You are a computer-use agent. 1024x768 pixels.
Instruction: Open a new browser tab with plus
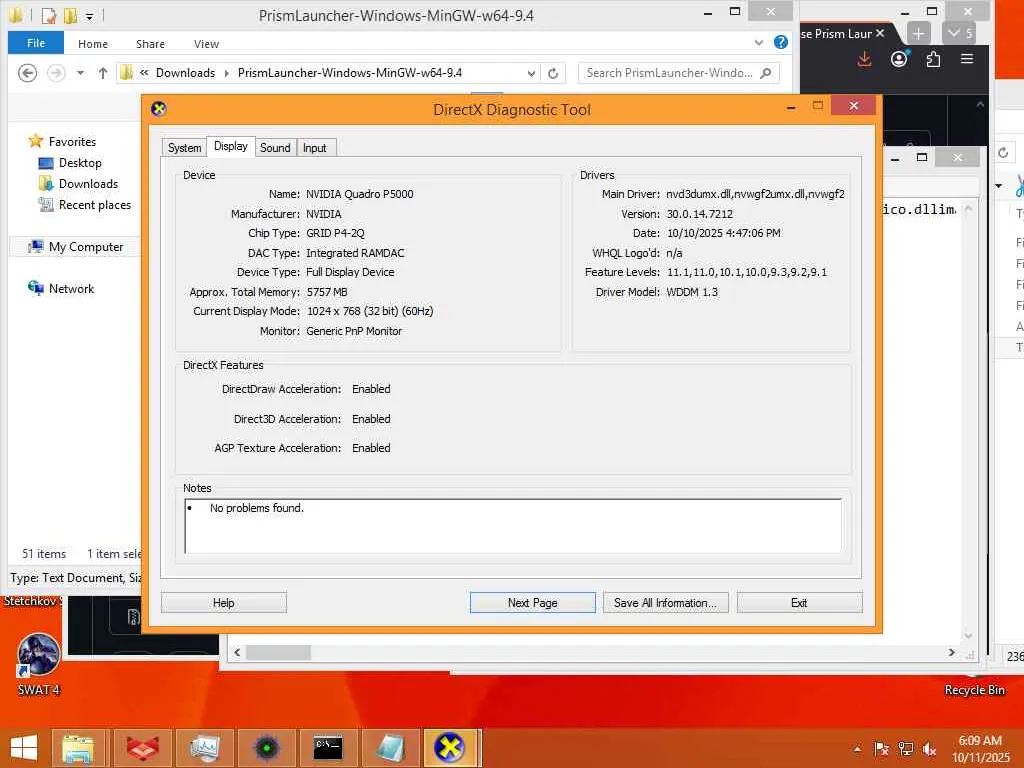click(918, 33)
